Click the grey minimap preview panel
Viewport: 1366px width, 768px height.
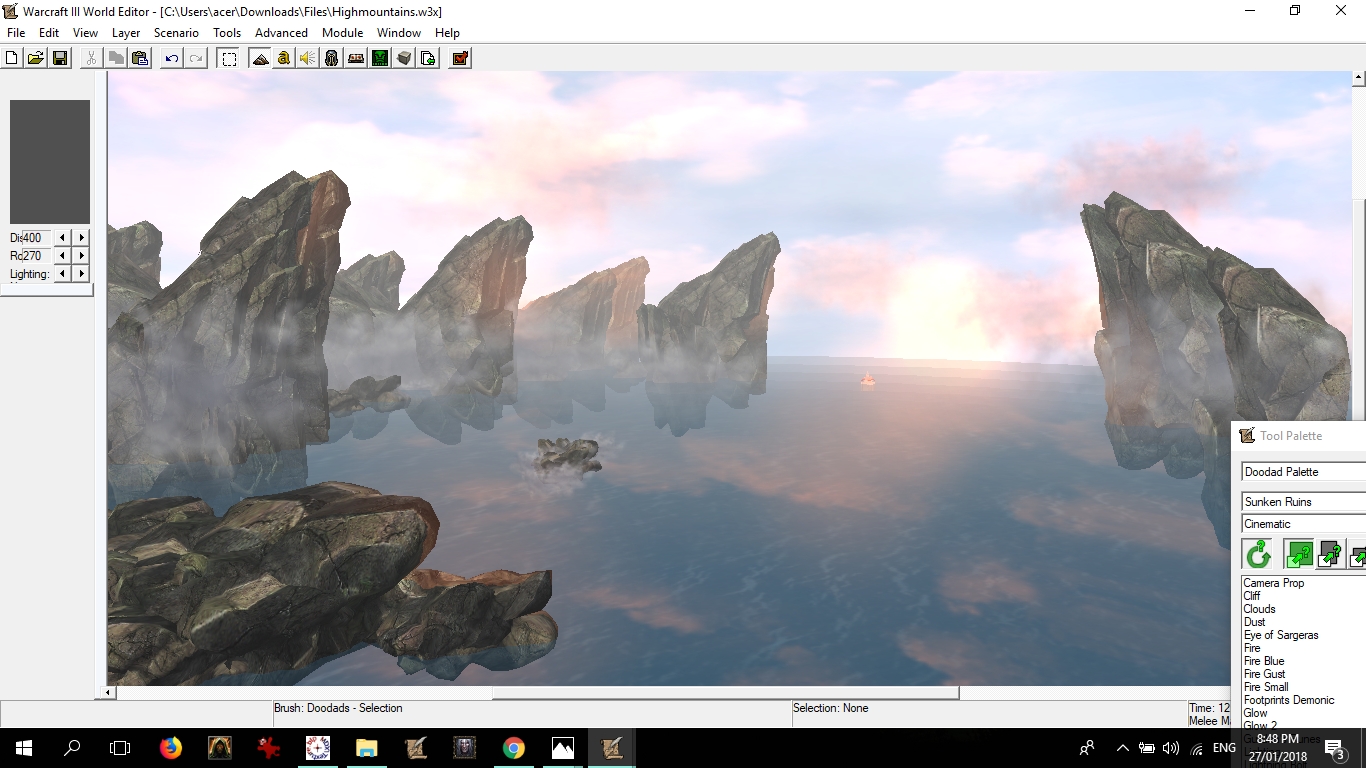pyautogui.click(x=50, y=162)
